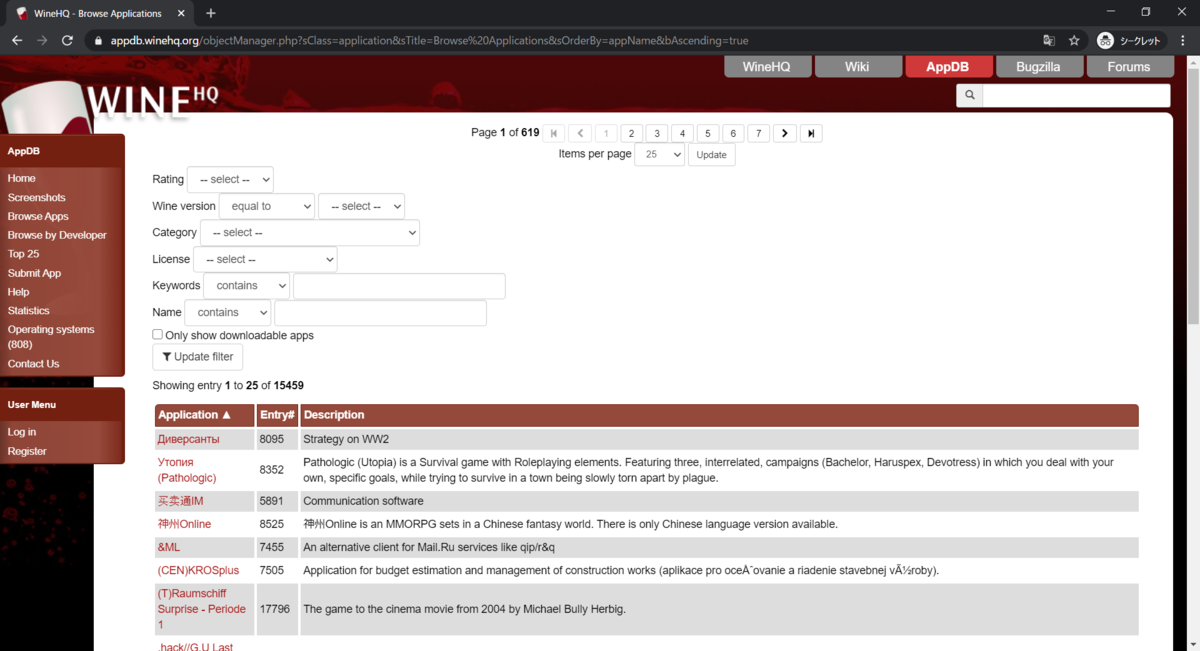
Task: Open Submit App sidebar link
Action: coord(35,273)
